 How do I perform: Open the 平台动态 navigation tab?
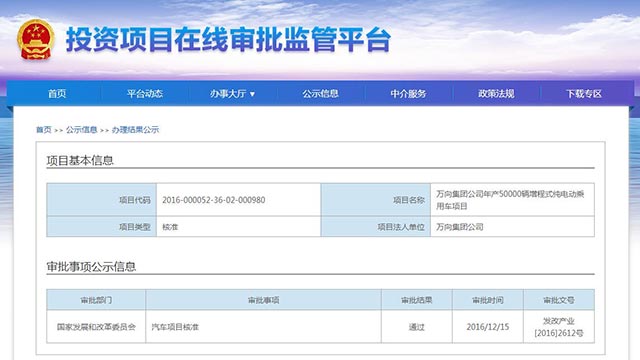144,93
